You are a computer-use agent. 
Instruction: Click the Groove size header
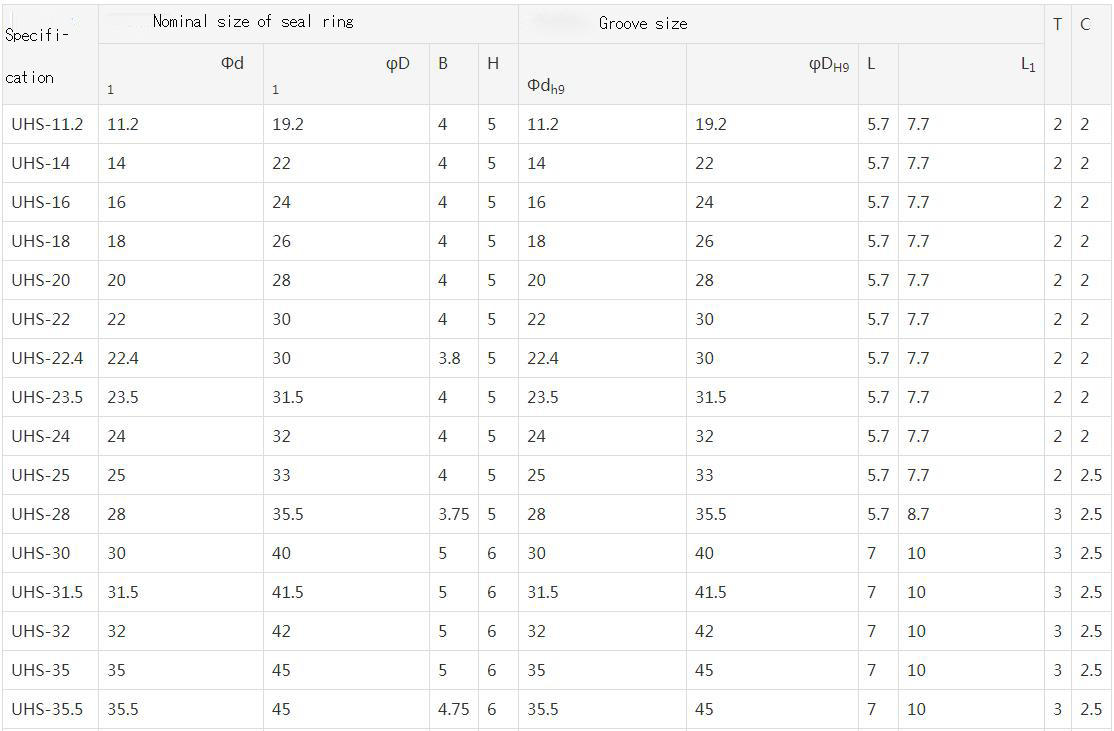click(643, 23)
